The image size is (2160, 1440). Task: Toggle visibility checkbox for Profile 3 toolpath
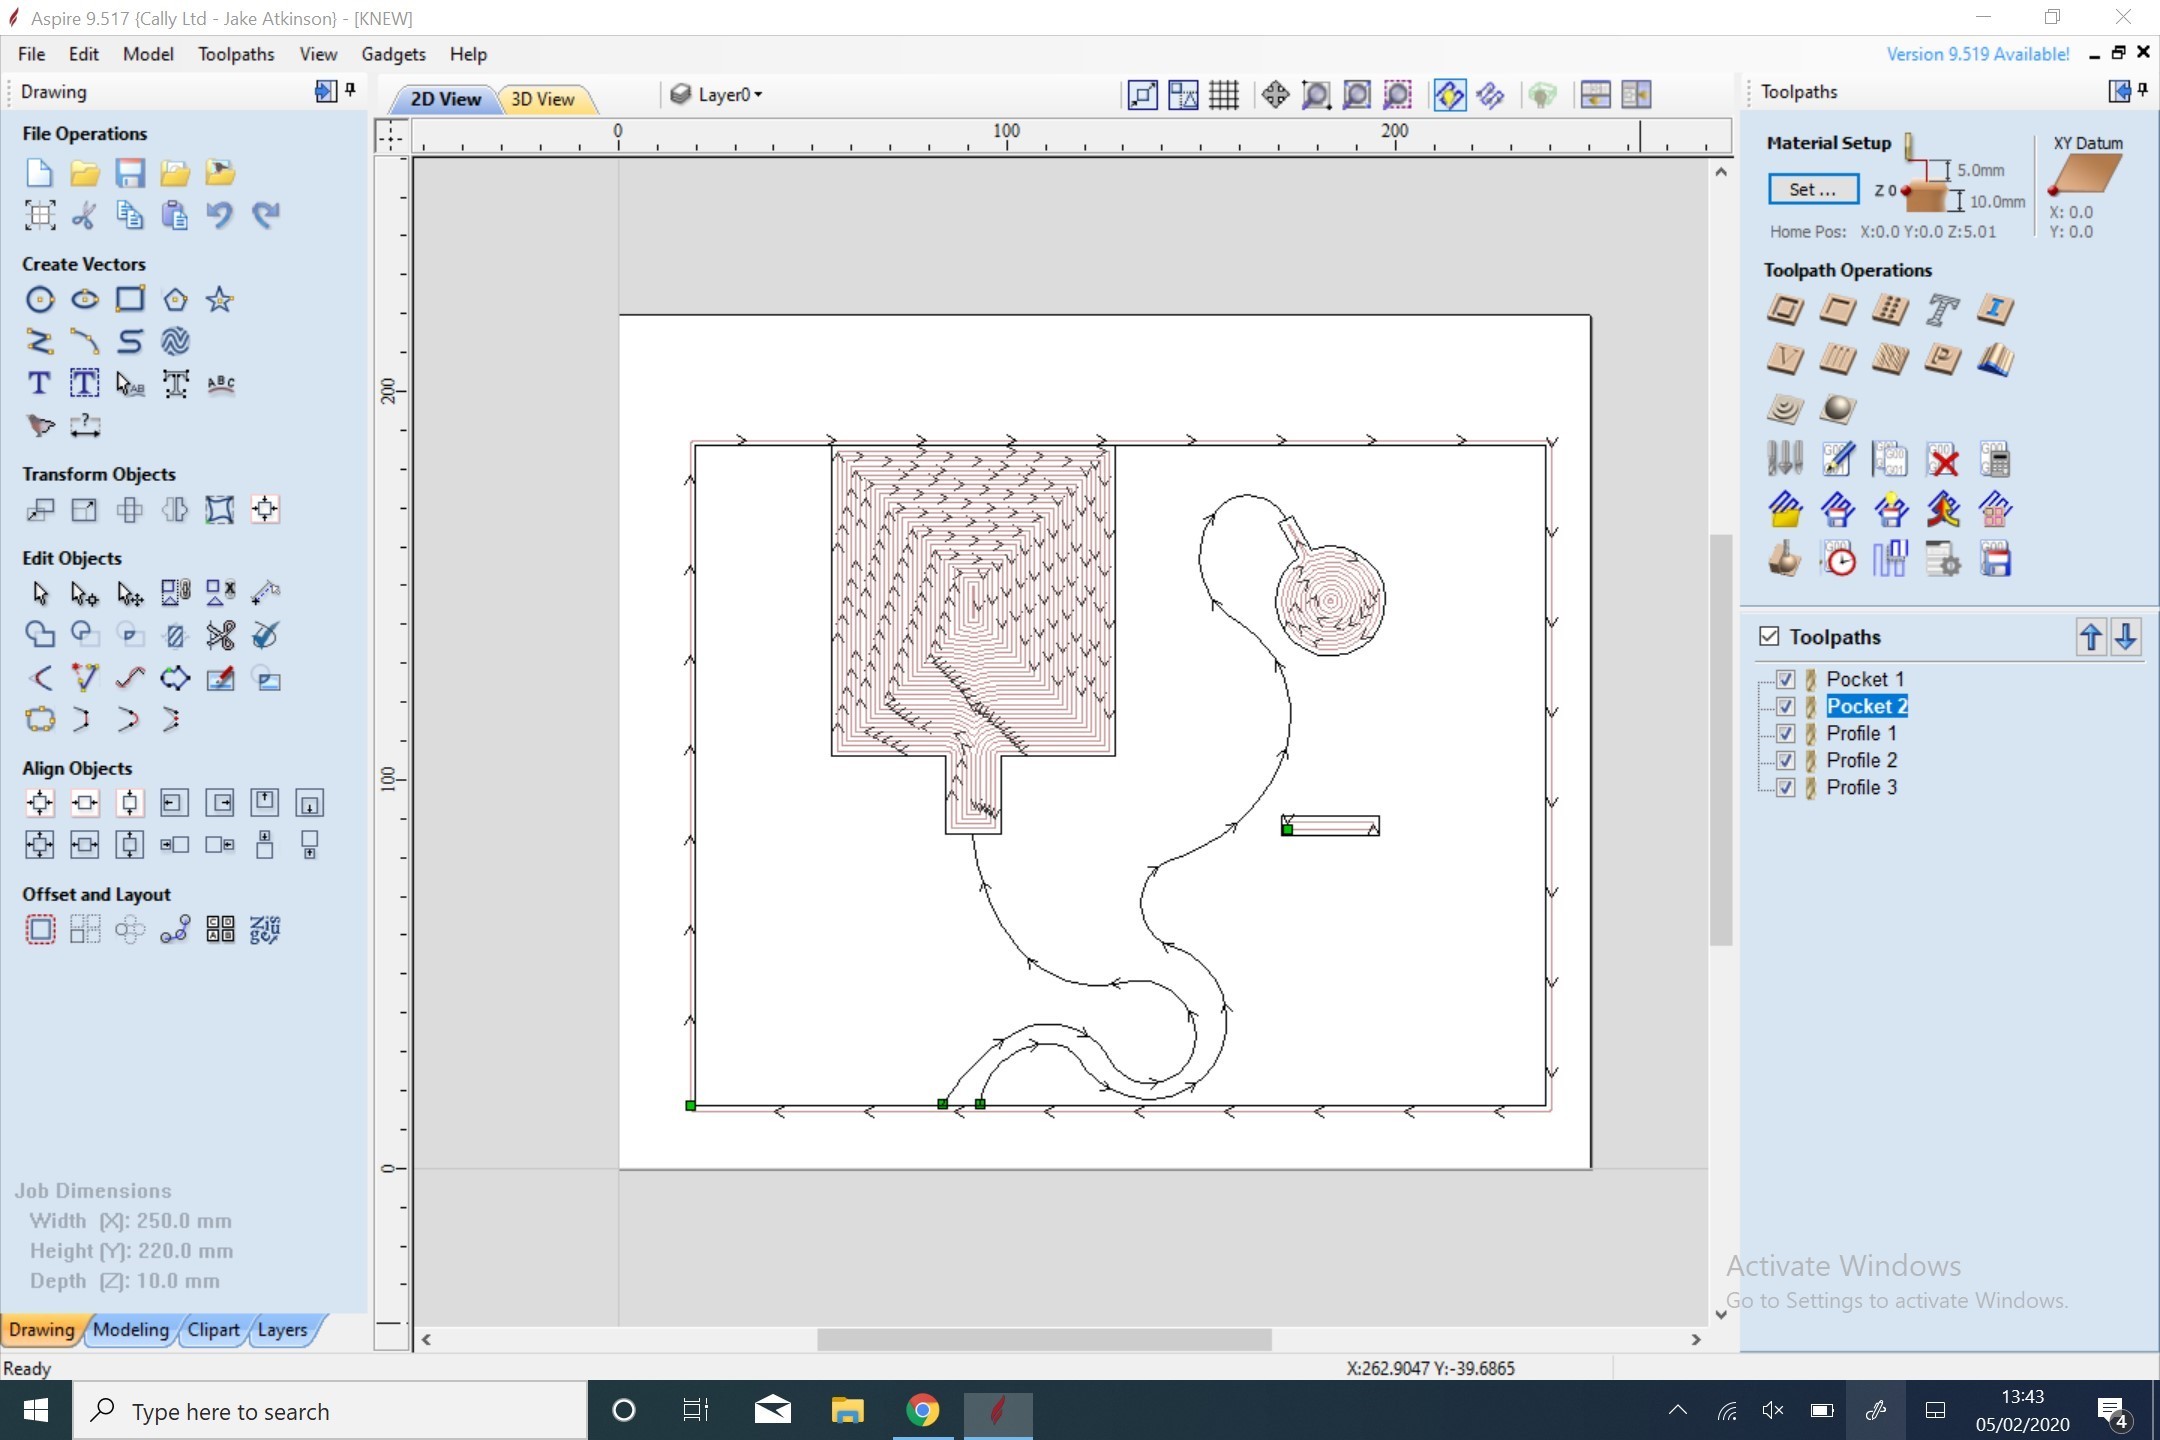coord(1786,786)
